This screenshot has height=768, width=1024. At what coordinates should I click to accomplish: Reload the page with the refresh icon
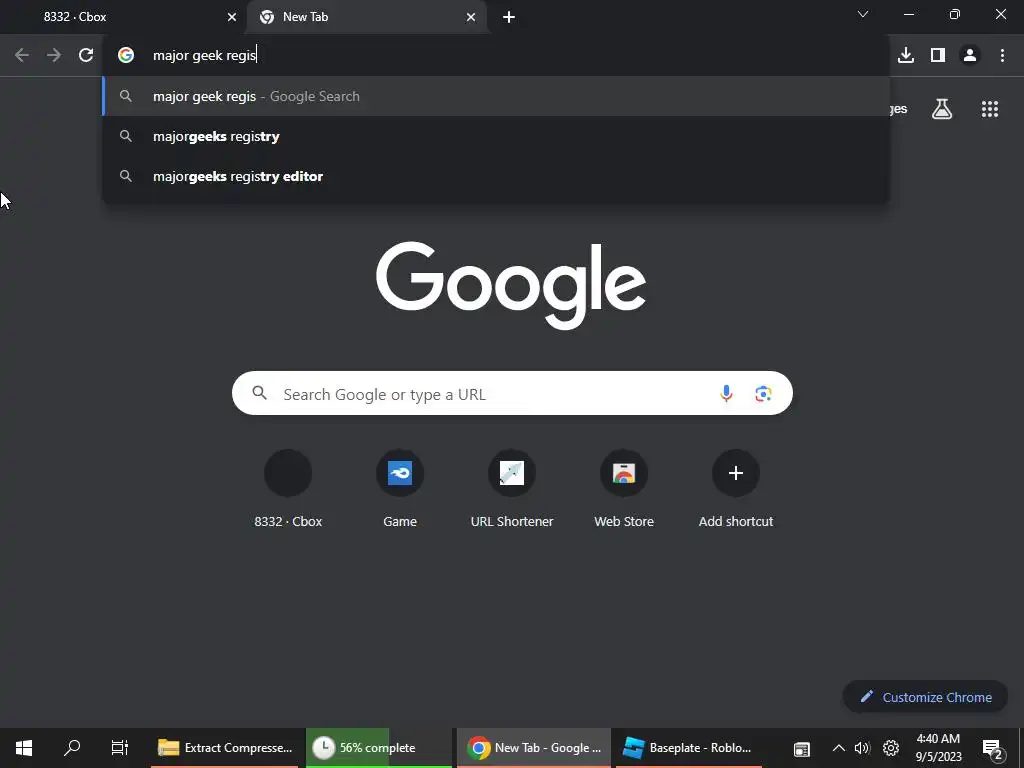click(86, 55)
